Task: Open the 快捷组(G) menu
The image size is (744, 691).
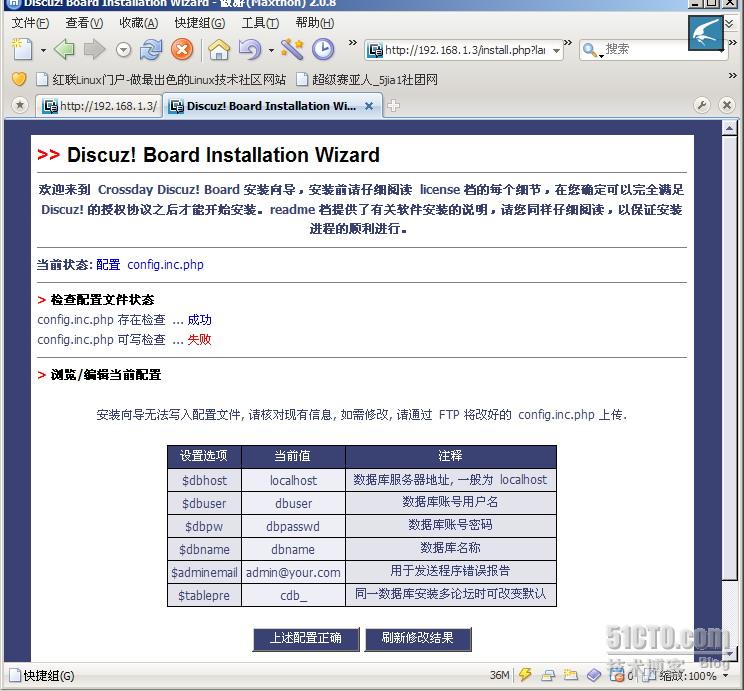Action: click(x=200, y=23)
